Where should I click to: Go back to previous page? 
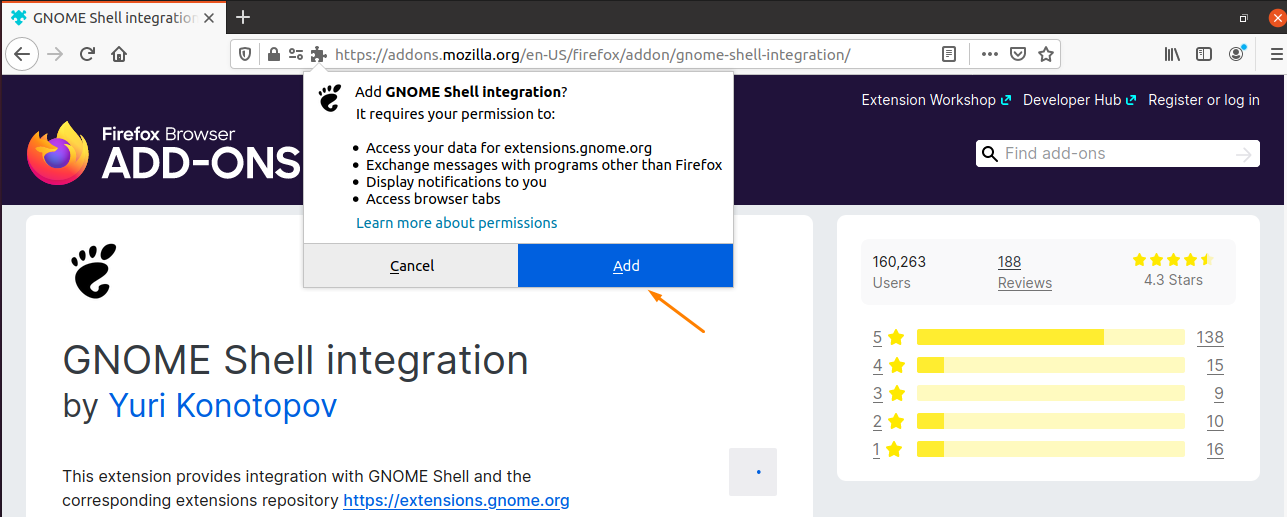pos(23,54)
